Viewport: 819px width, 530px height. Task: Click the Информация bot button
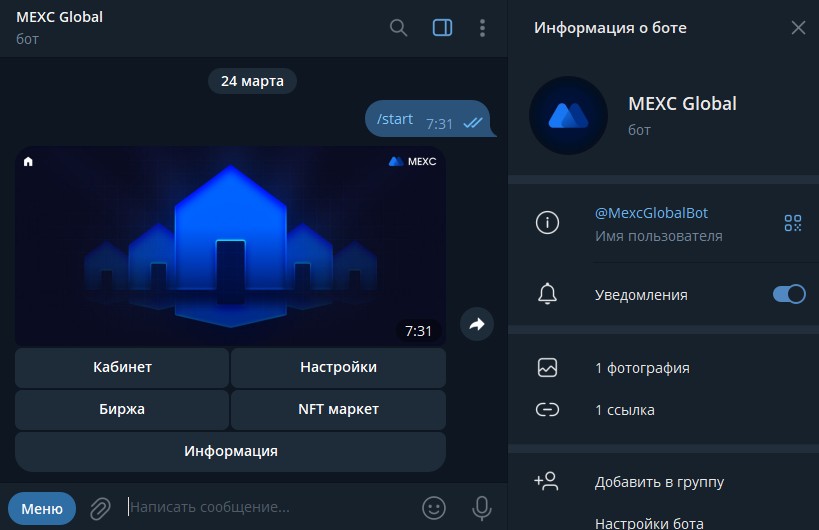point(230,452)
